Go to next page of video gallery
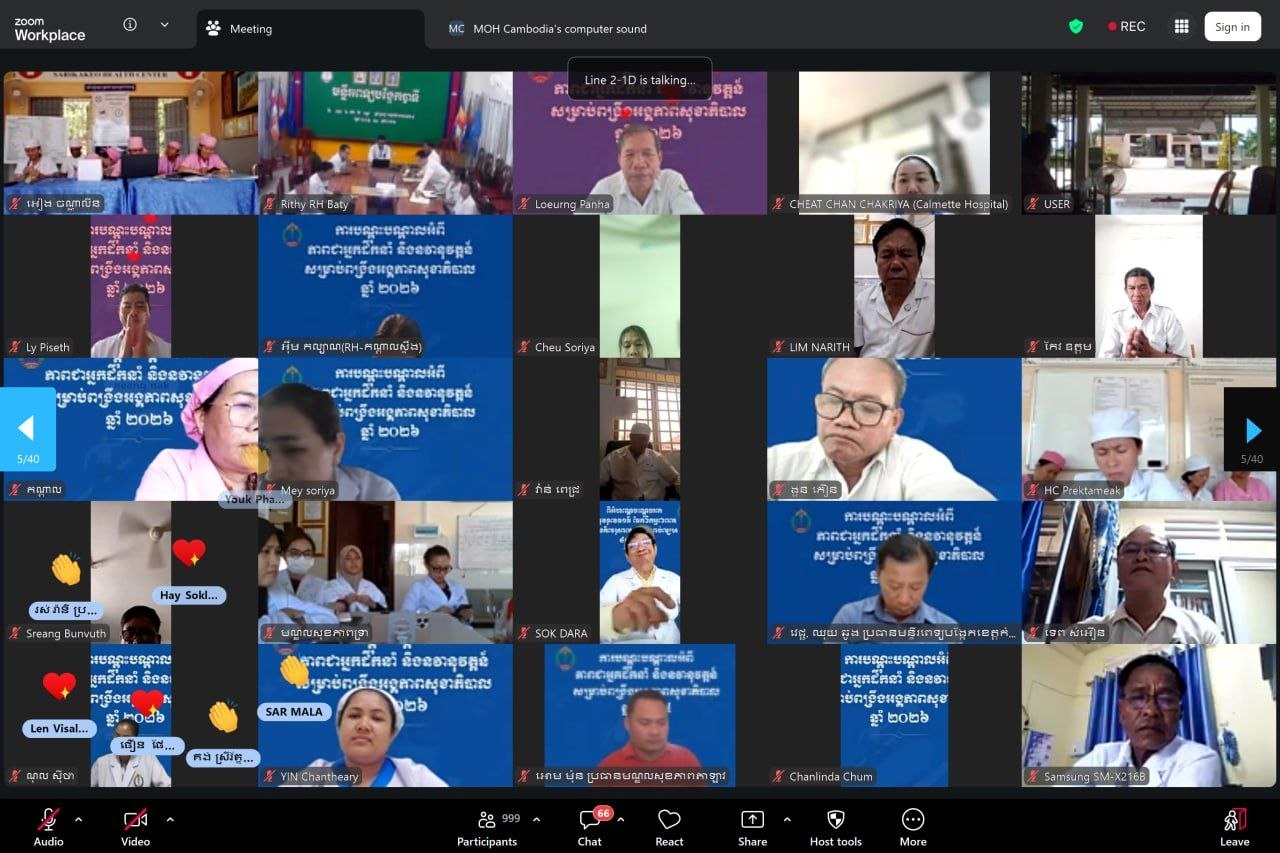The height and width of the screenshot is (853, 1280). click(1252, 430)
